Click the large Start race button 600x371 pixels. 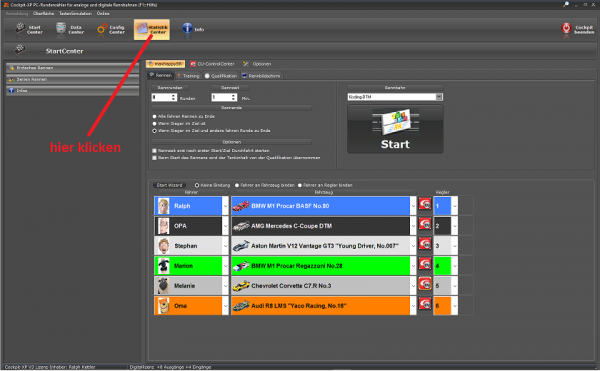395,129
